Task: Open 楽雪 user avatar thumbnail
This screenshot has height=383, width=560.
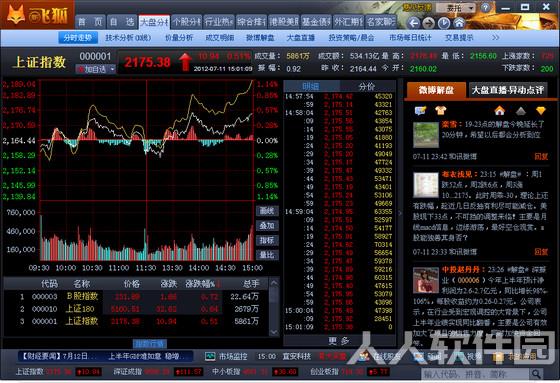Action: 426,135
